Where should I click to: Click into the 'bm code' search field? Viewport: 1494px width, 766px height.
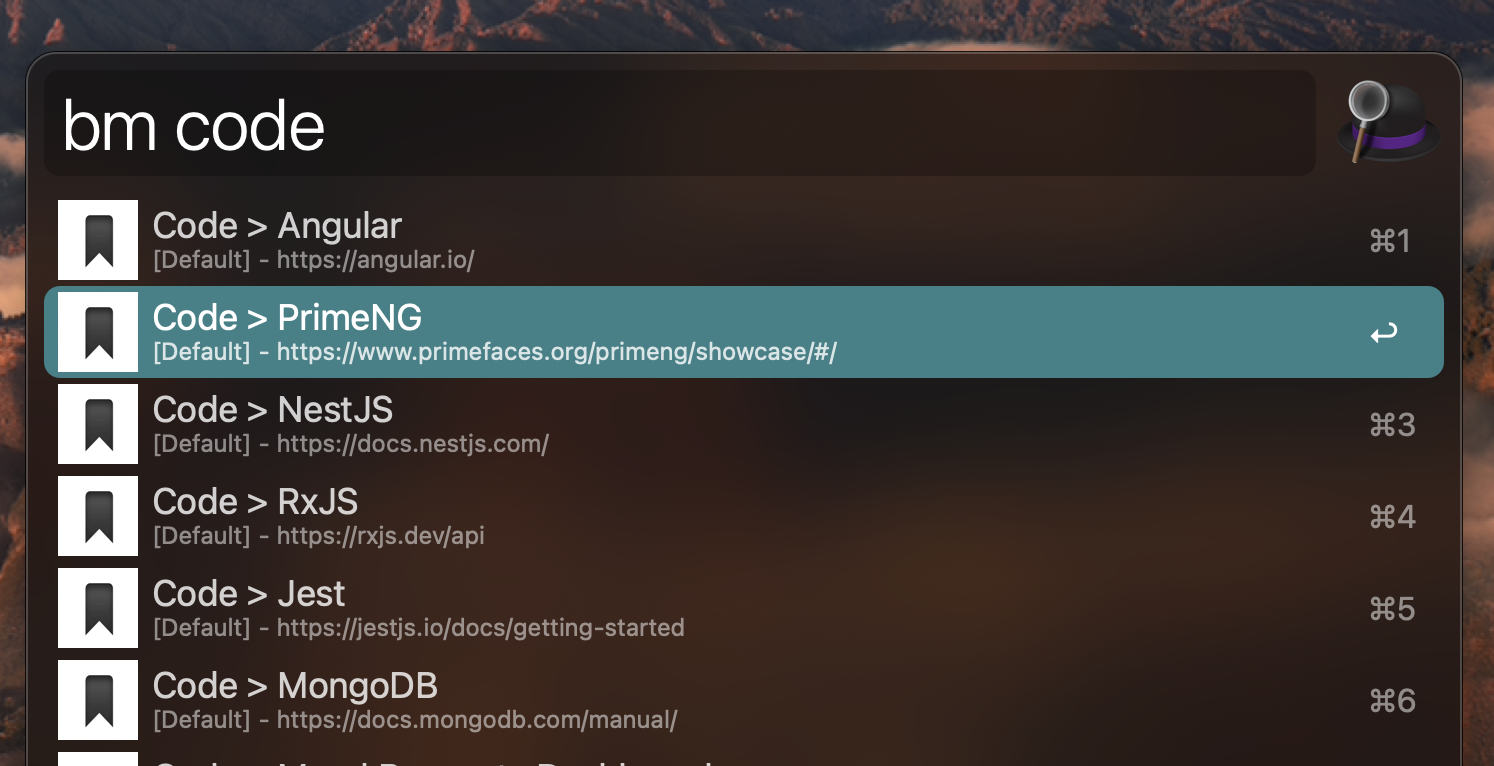click(680, 124)
